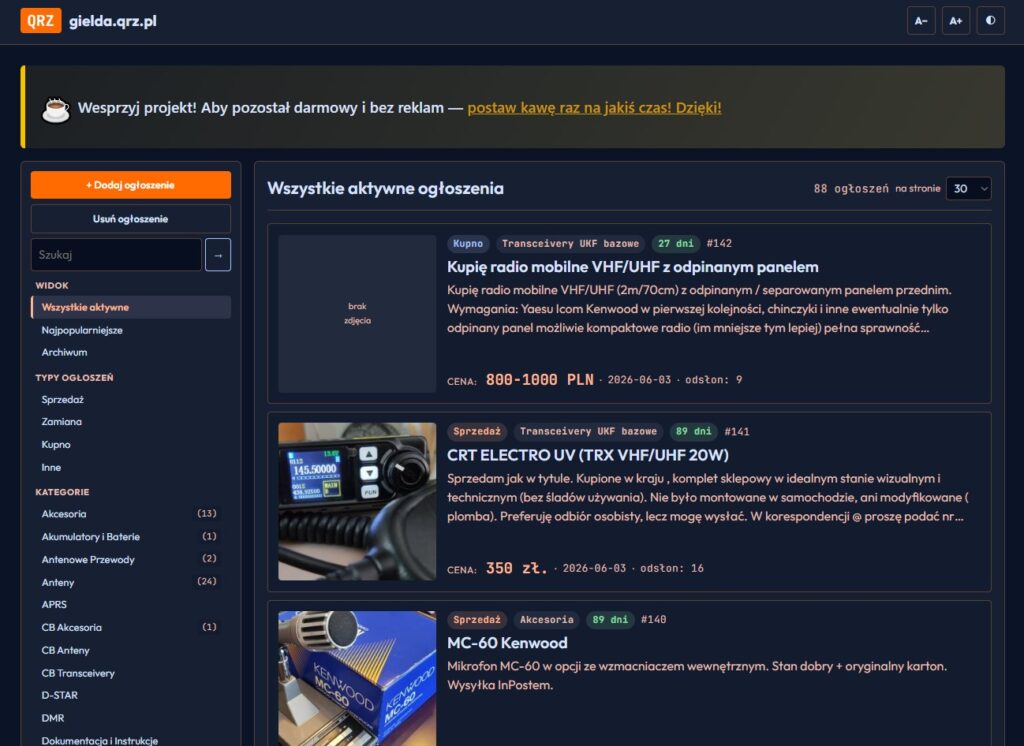Viewport: 1024px width, 746px height.
Task: Open 'Dokumentacja i Instrukcje' category
Action: [x=131, y=740]
